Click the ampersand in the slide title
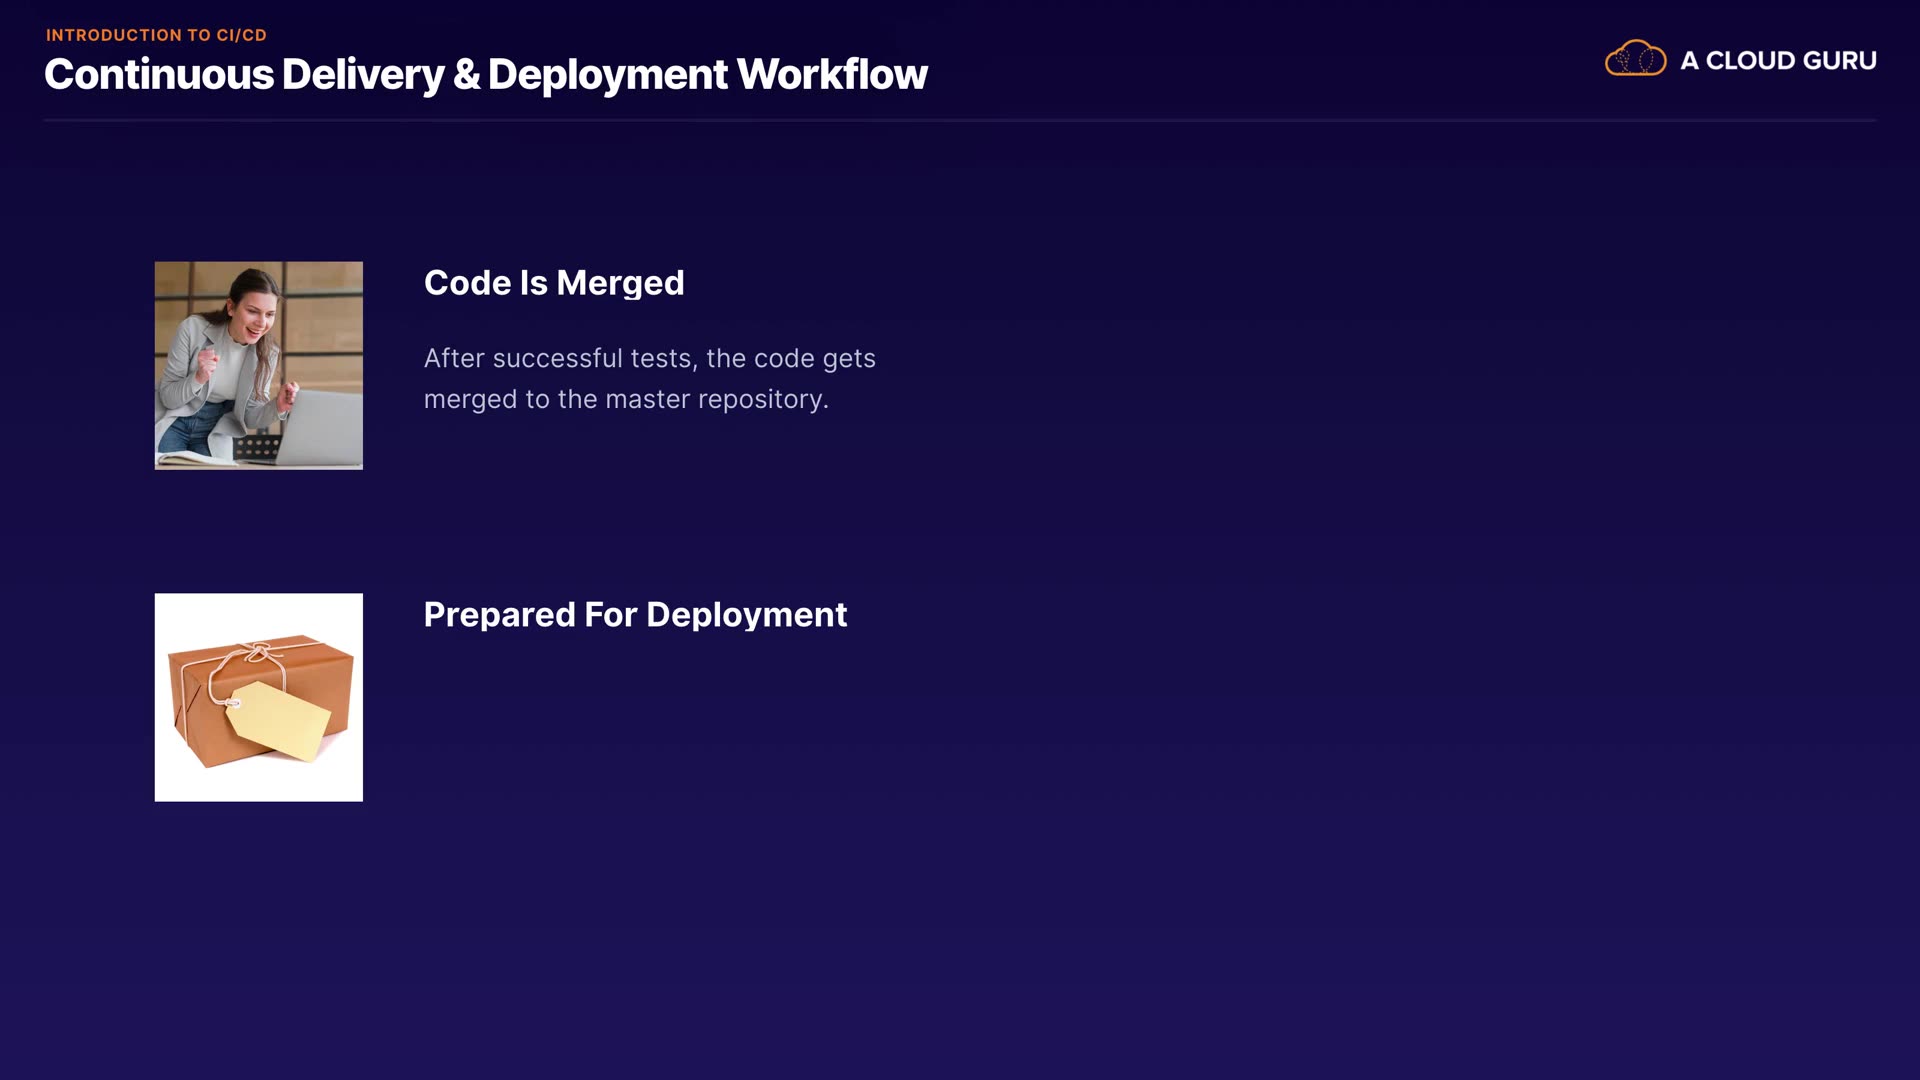Image resolution: width=1920 pixels, height=1080 pixels. click(466, 75)
